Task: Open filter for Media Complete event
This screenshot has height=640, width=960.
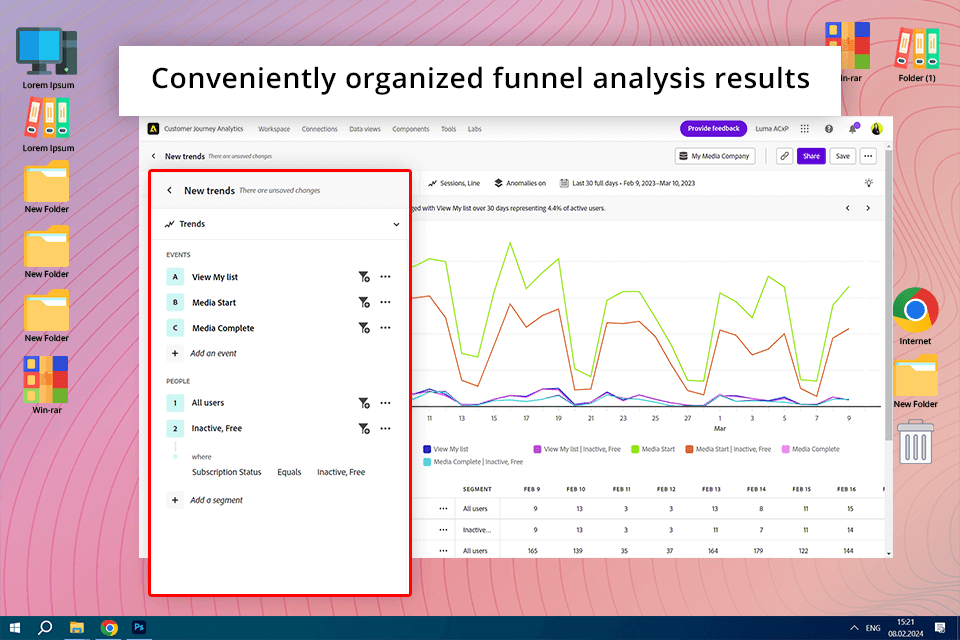Action: tap(364, 328)
